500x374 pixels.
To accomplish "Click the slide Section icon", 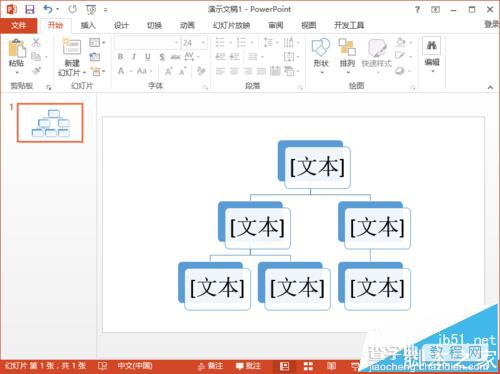I will (96, 71).
